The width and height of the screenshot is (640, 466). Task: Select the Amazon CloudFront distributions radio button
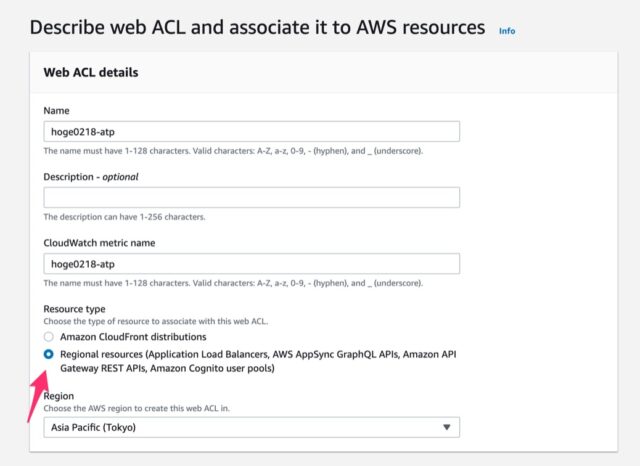click(x=49, y=337)
